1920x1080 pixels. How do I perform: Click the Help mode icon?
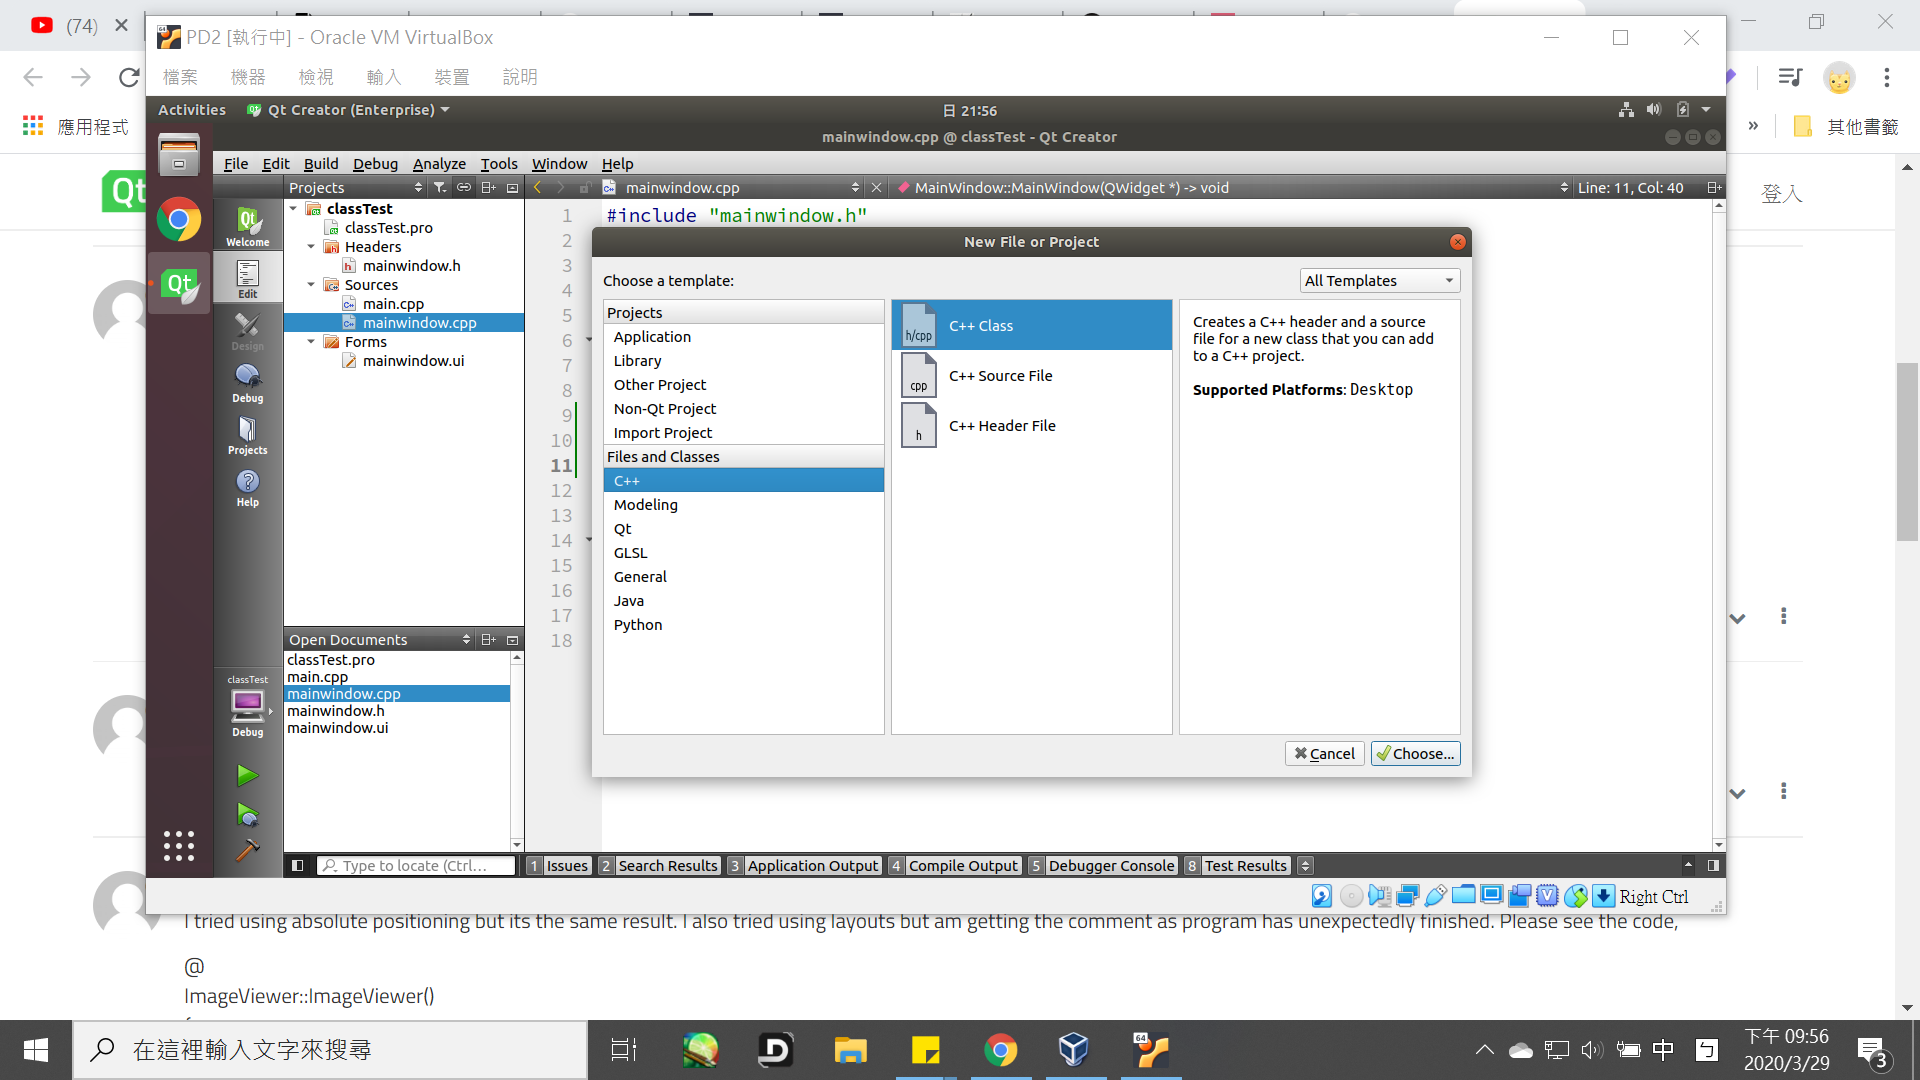pyautogui.click(x=247, y=488)
